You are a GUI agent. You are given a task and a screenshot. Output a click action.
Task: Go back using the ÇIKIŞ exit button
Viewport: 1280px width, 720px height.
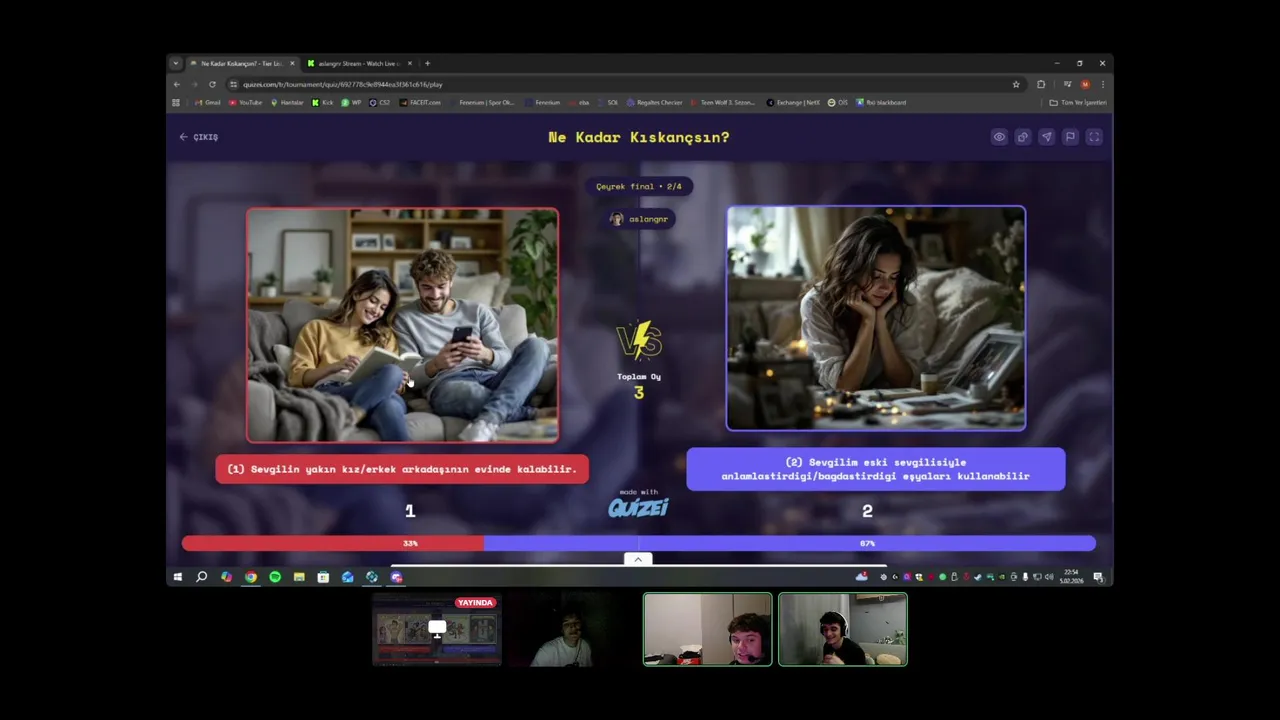click(199, 137)
